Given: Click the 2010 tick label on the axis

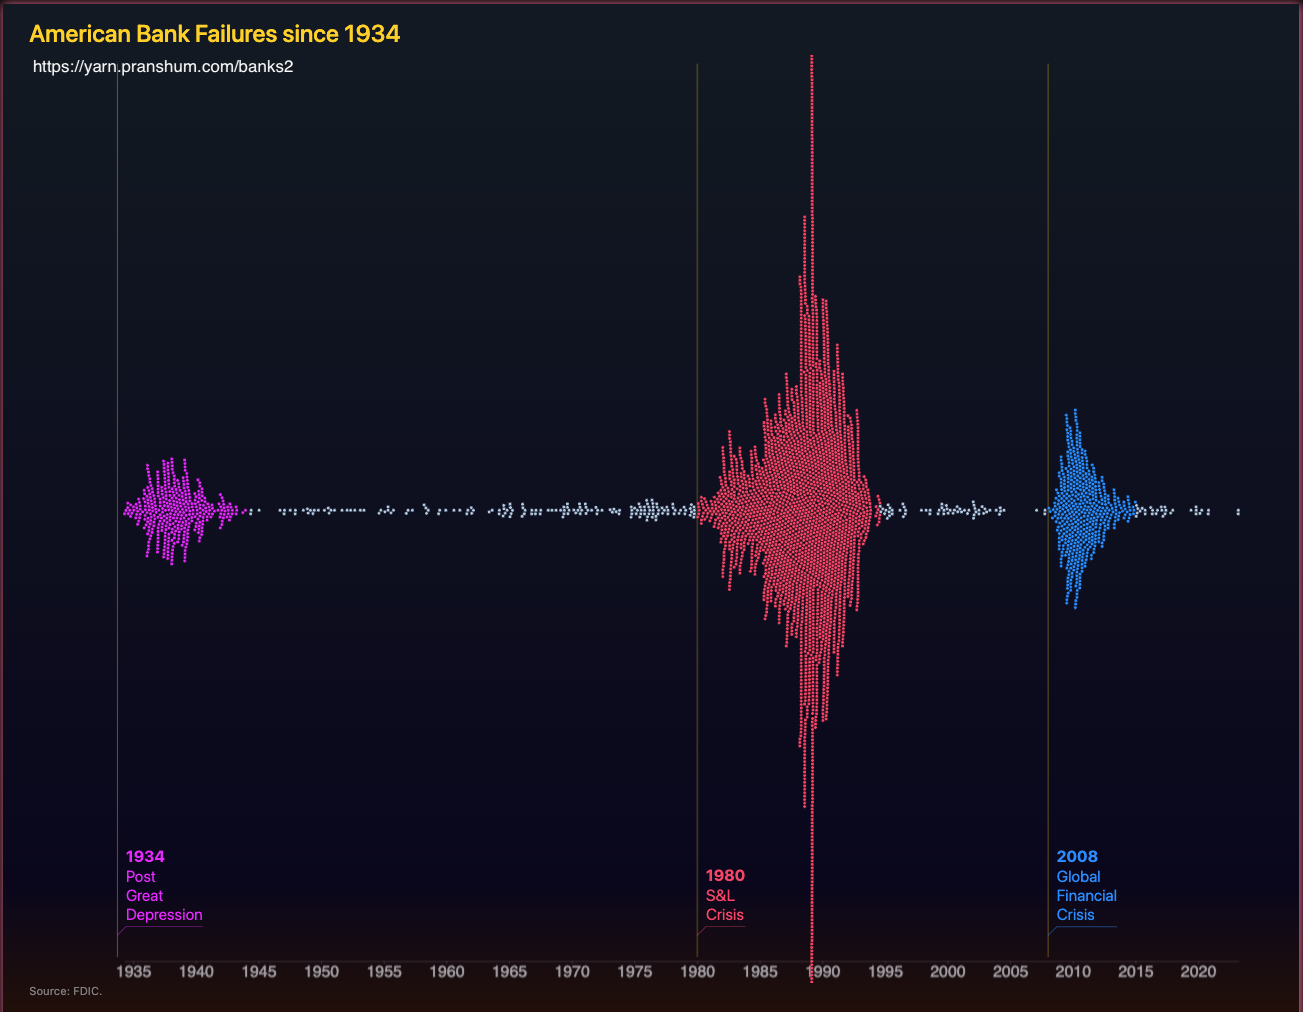Looking at the screenshot, I should (1073, 971).
